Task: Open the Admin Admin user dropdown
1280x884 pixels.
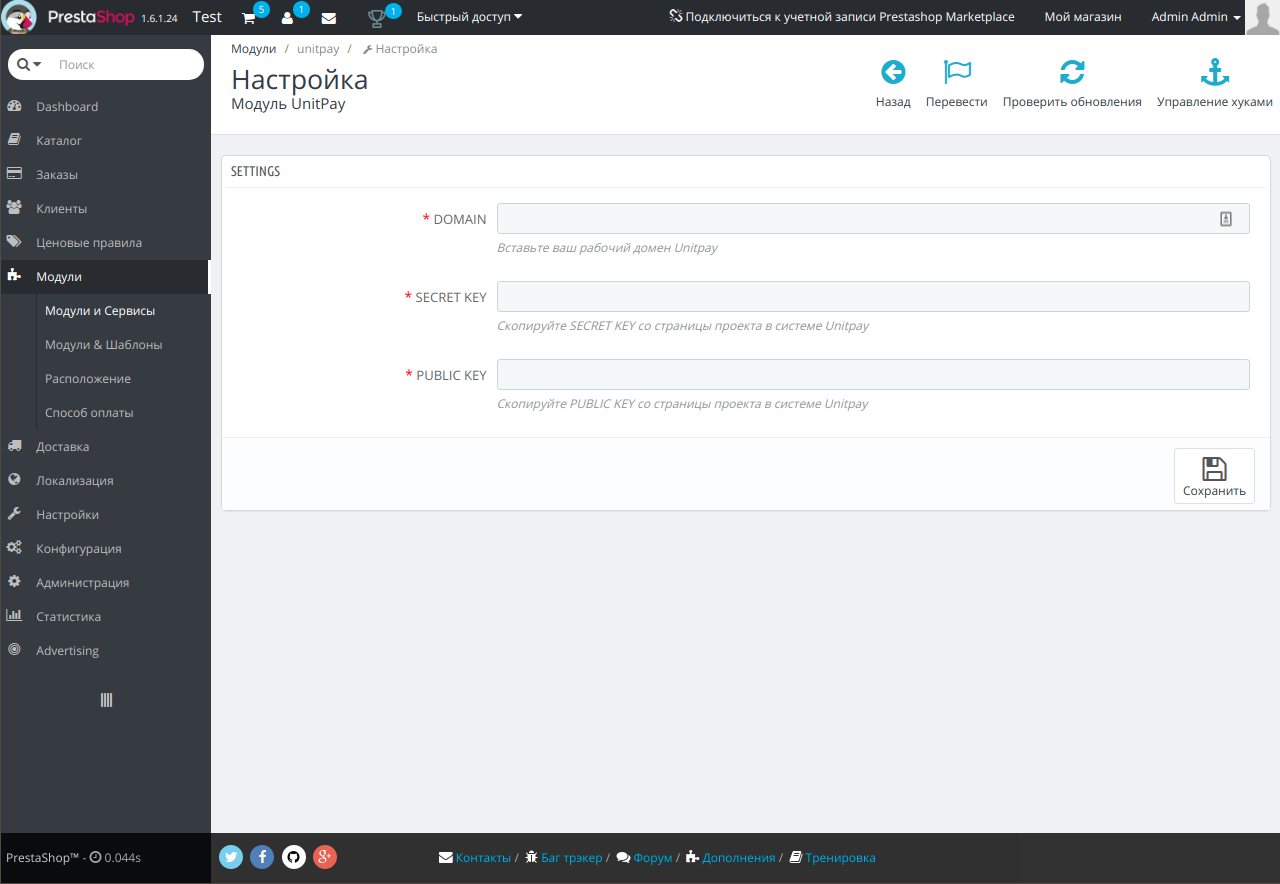Action: click(1195, 17)
